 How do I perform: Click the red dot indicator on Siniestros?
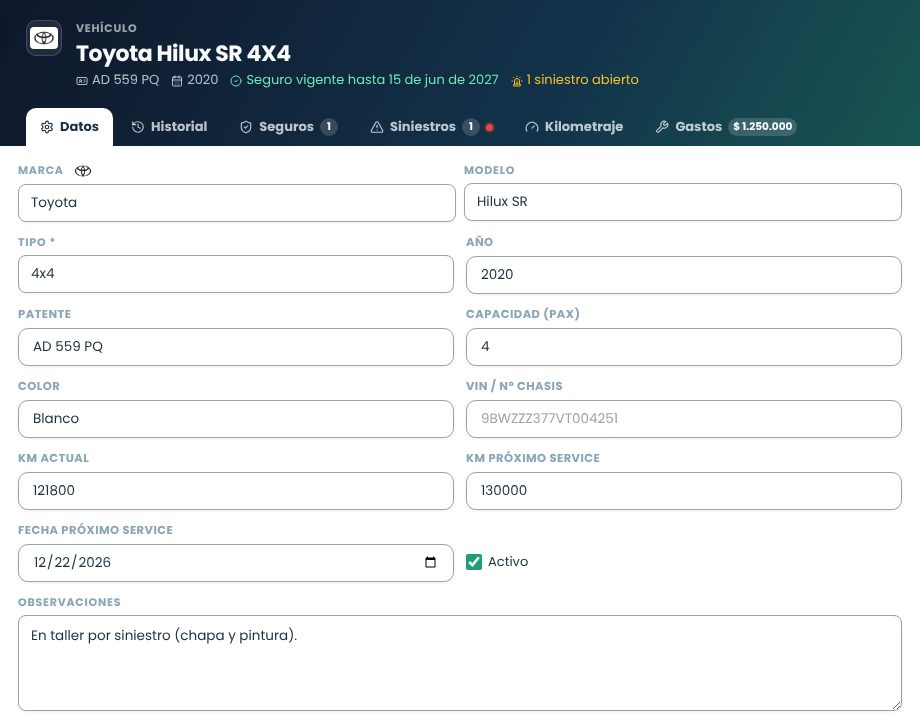coord(489,127)
